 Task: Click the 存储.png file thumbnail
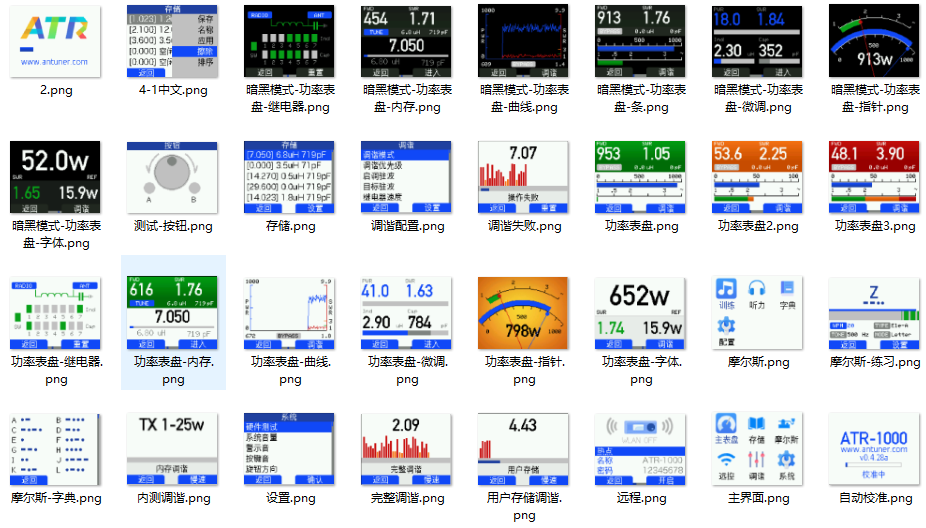(290, 177)
